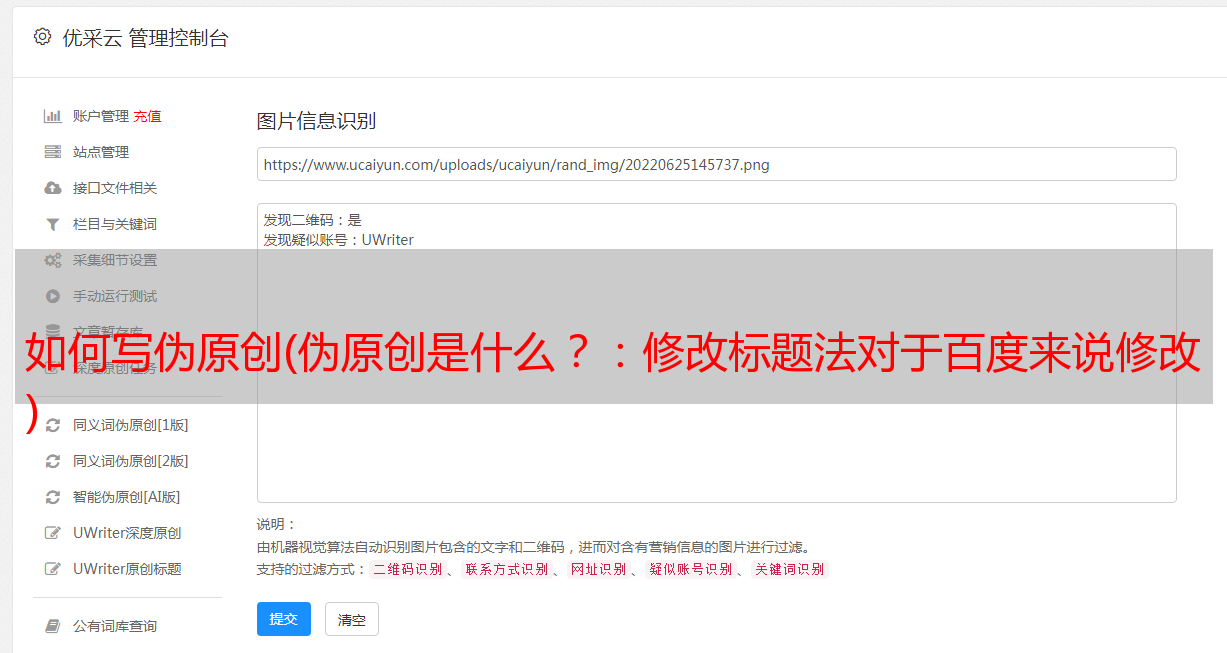Click the 疑似账号识别 tag

[x=691, y=569]
